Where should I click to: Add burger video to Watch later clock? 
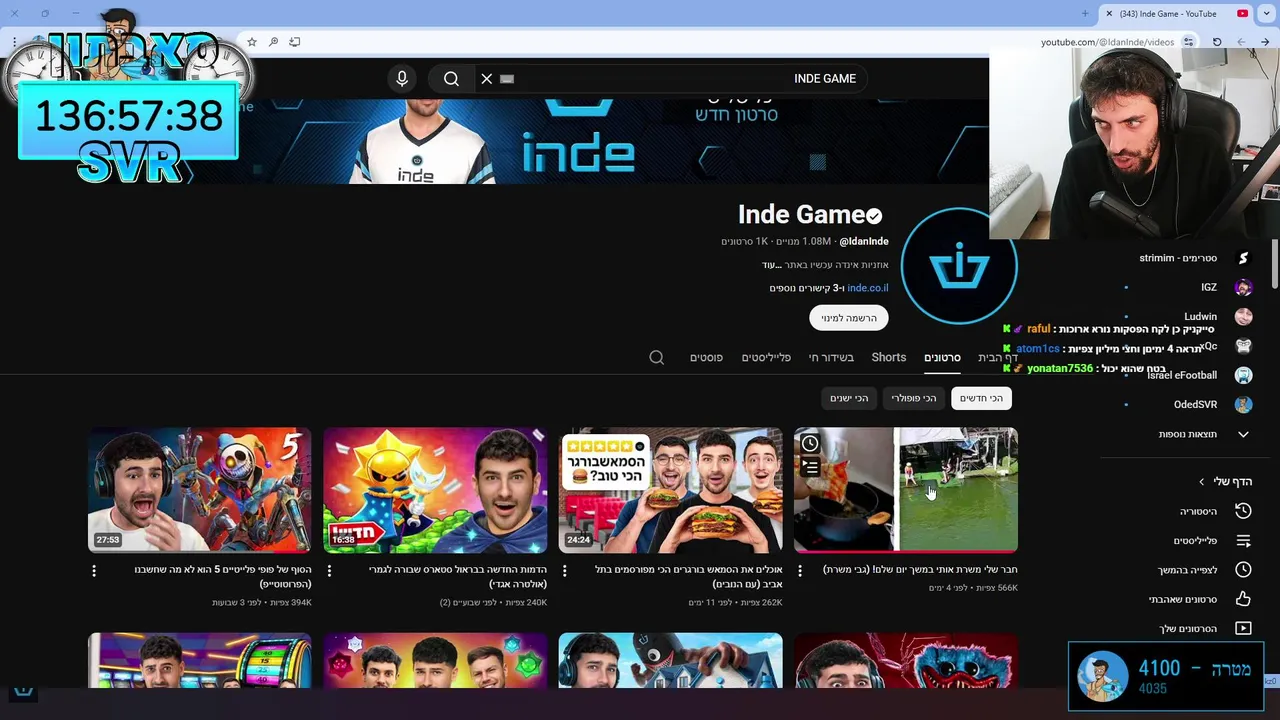pyautogui.click(x=810, y=444)
